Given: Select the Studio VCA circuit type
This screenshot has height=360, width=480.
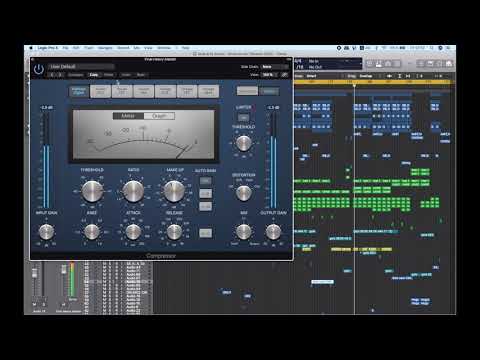Looking at the screenshot, I should coord(100,91).
